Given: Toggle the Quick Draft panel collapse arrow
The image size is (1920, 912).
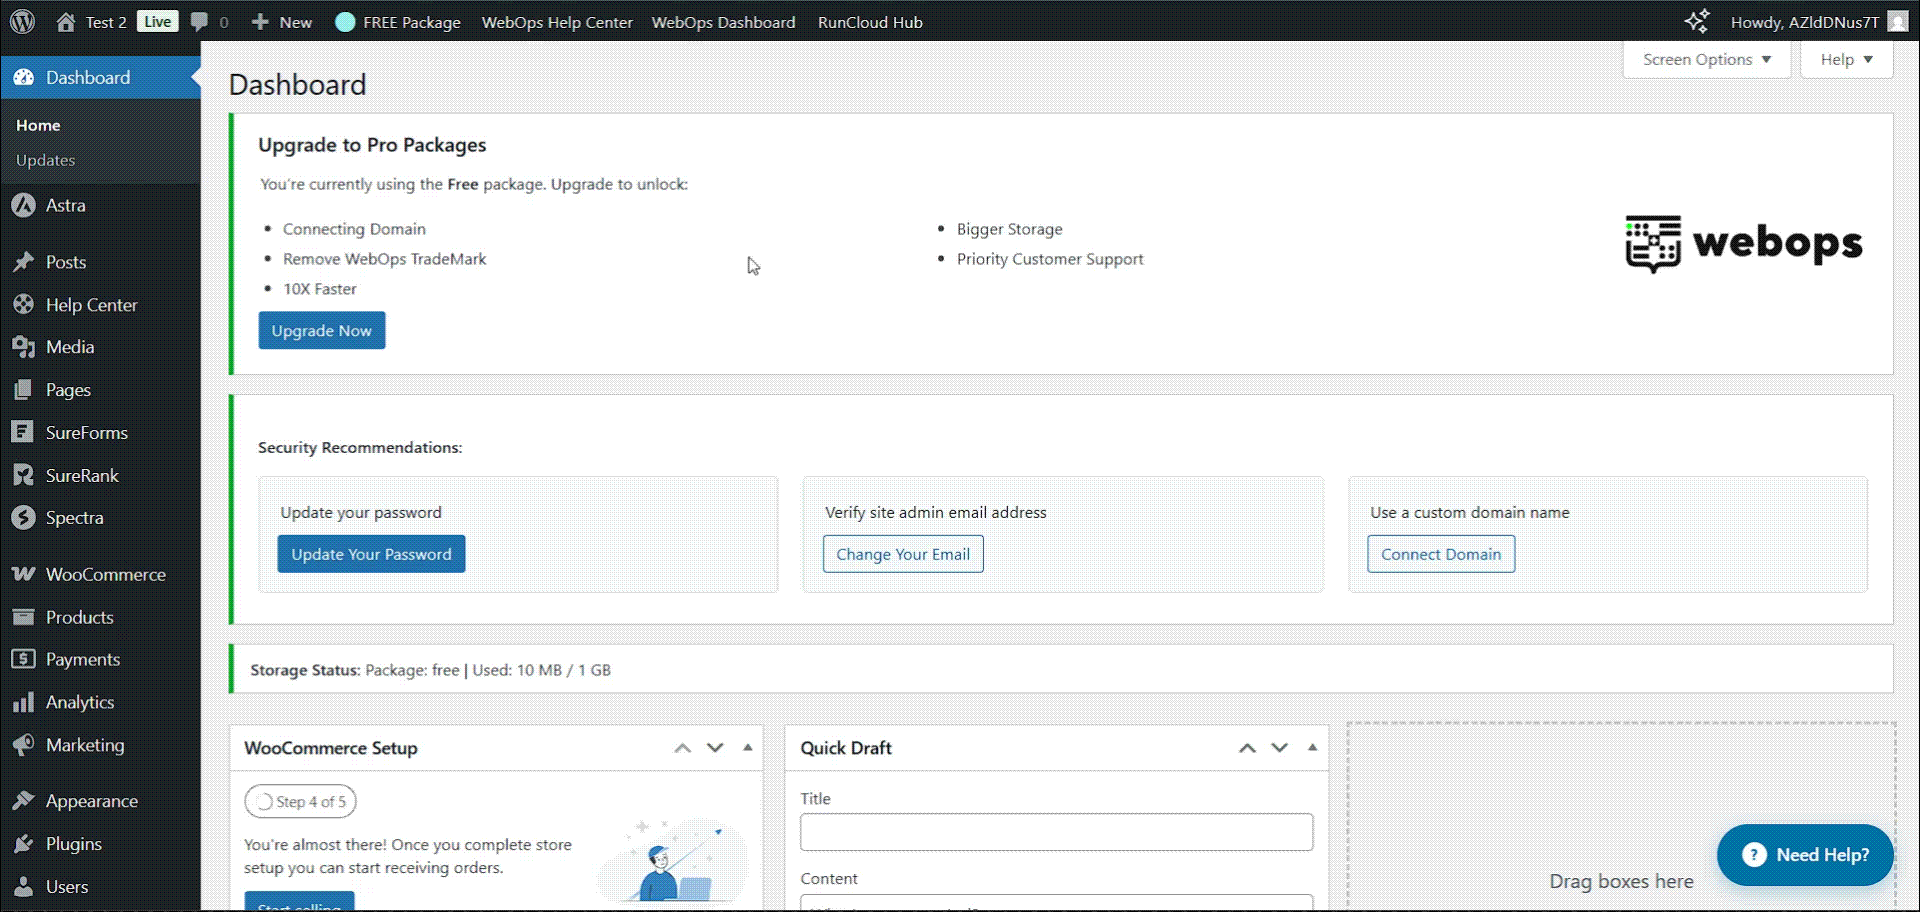Looking at the screenshot, I should pyautogui.click(x=1312, y=748).
